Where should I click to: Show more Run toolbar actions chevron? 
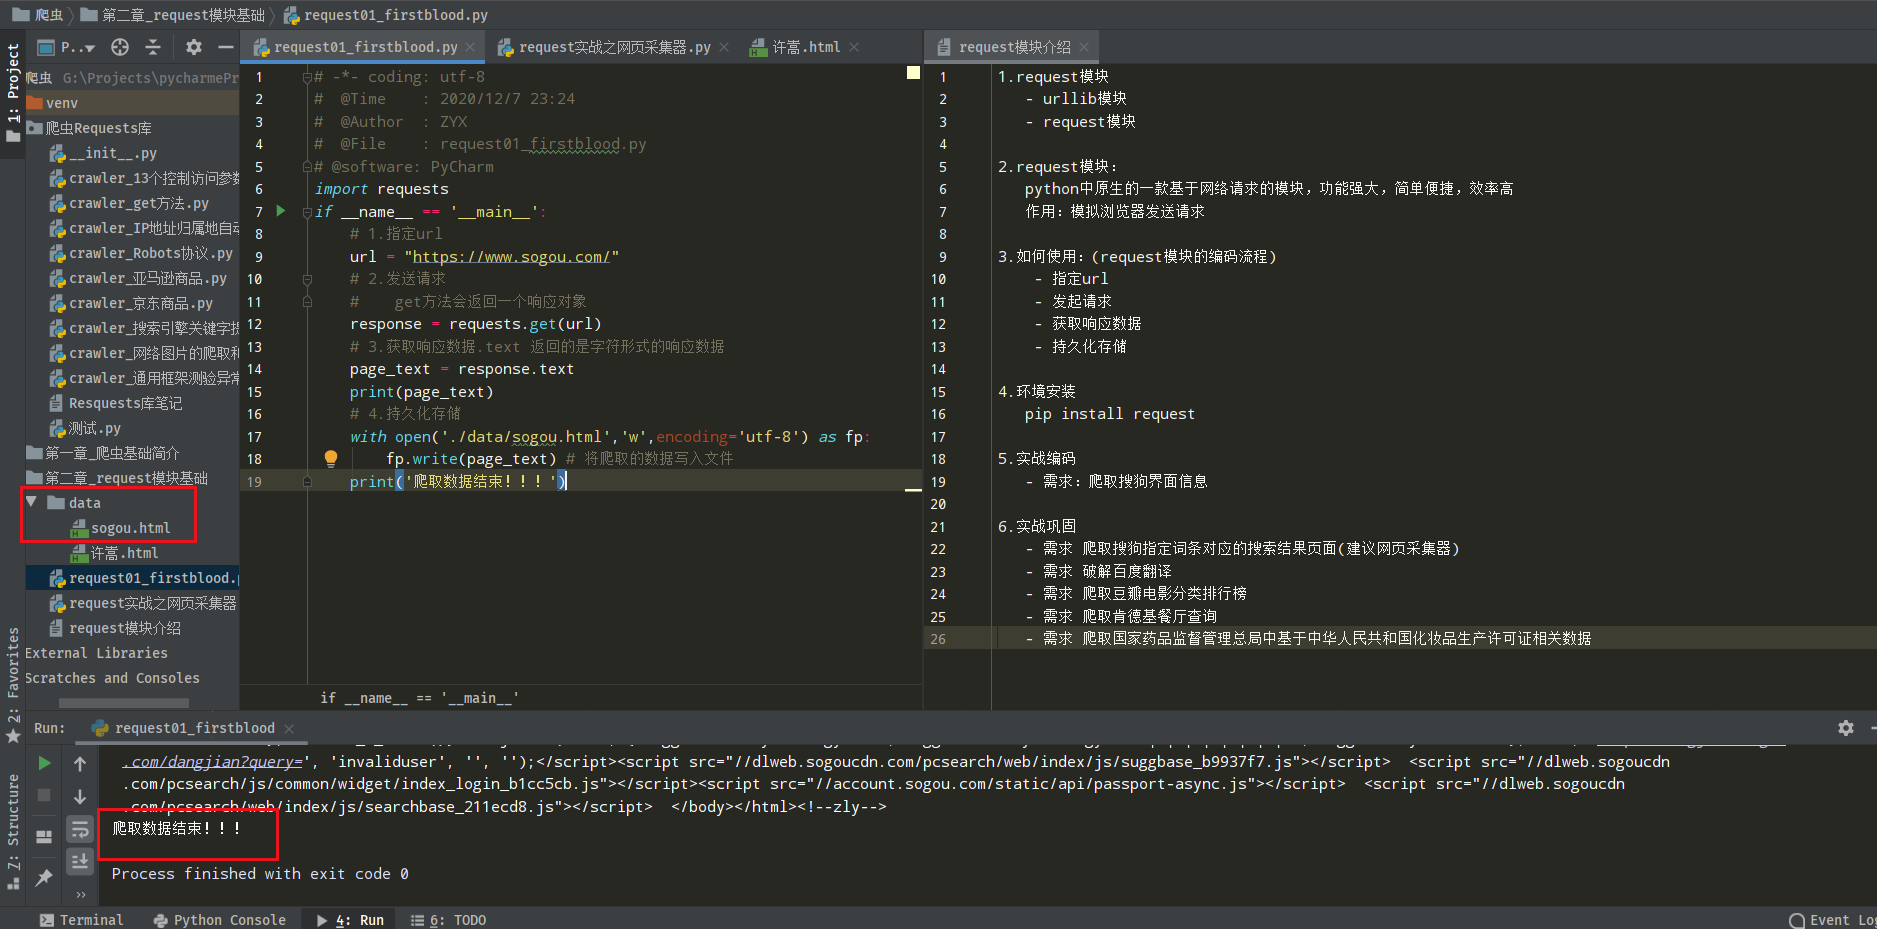tap(80, 894)
